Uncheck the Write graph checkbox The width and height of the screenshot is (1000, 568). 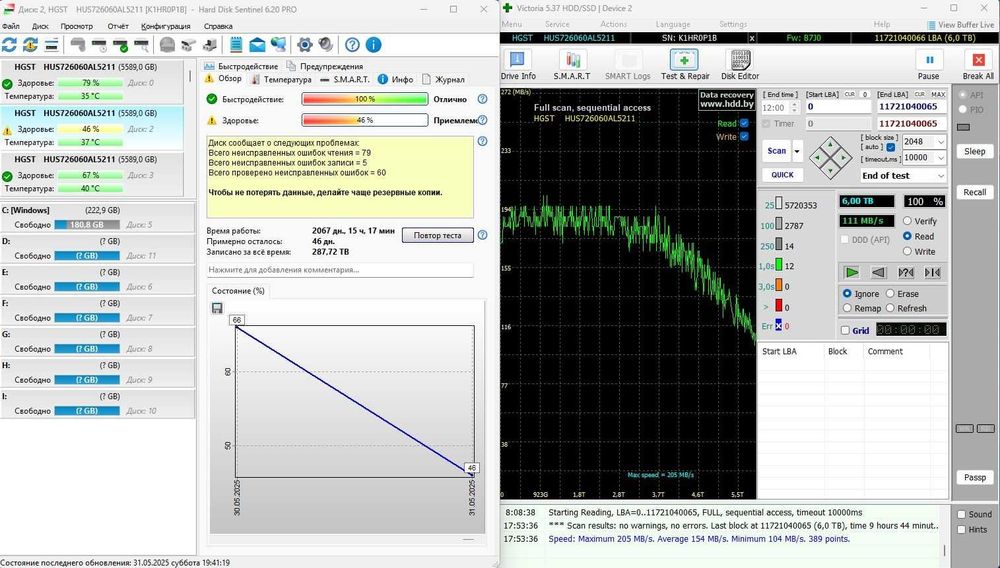click(743, 137)
